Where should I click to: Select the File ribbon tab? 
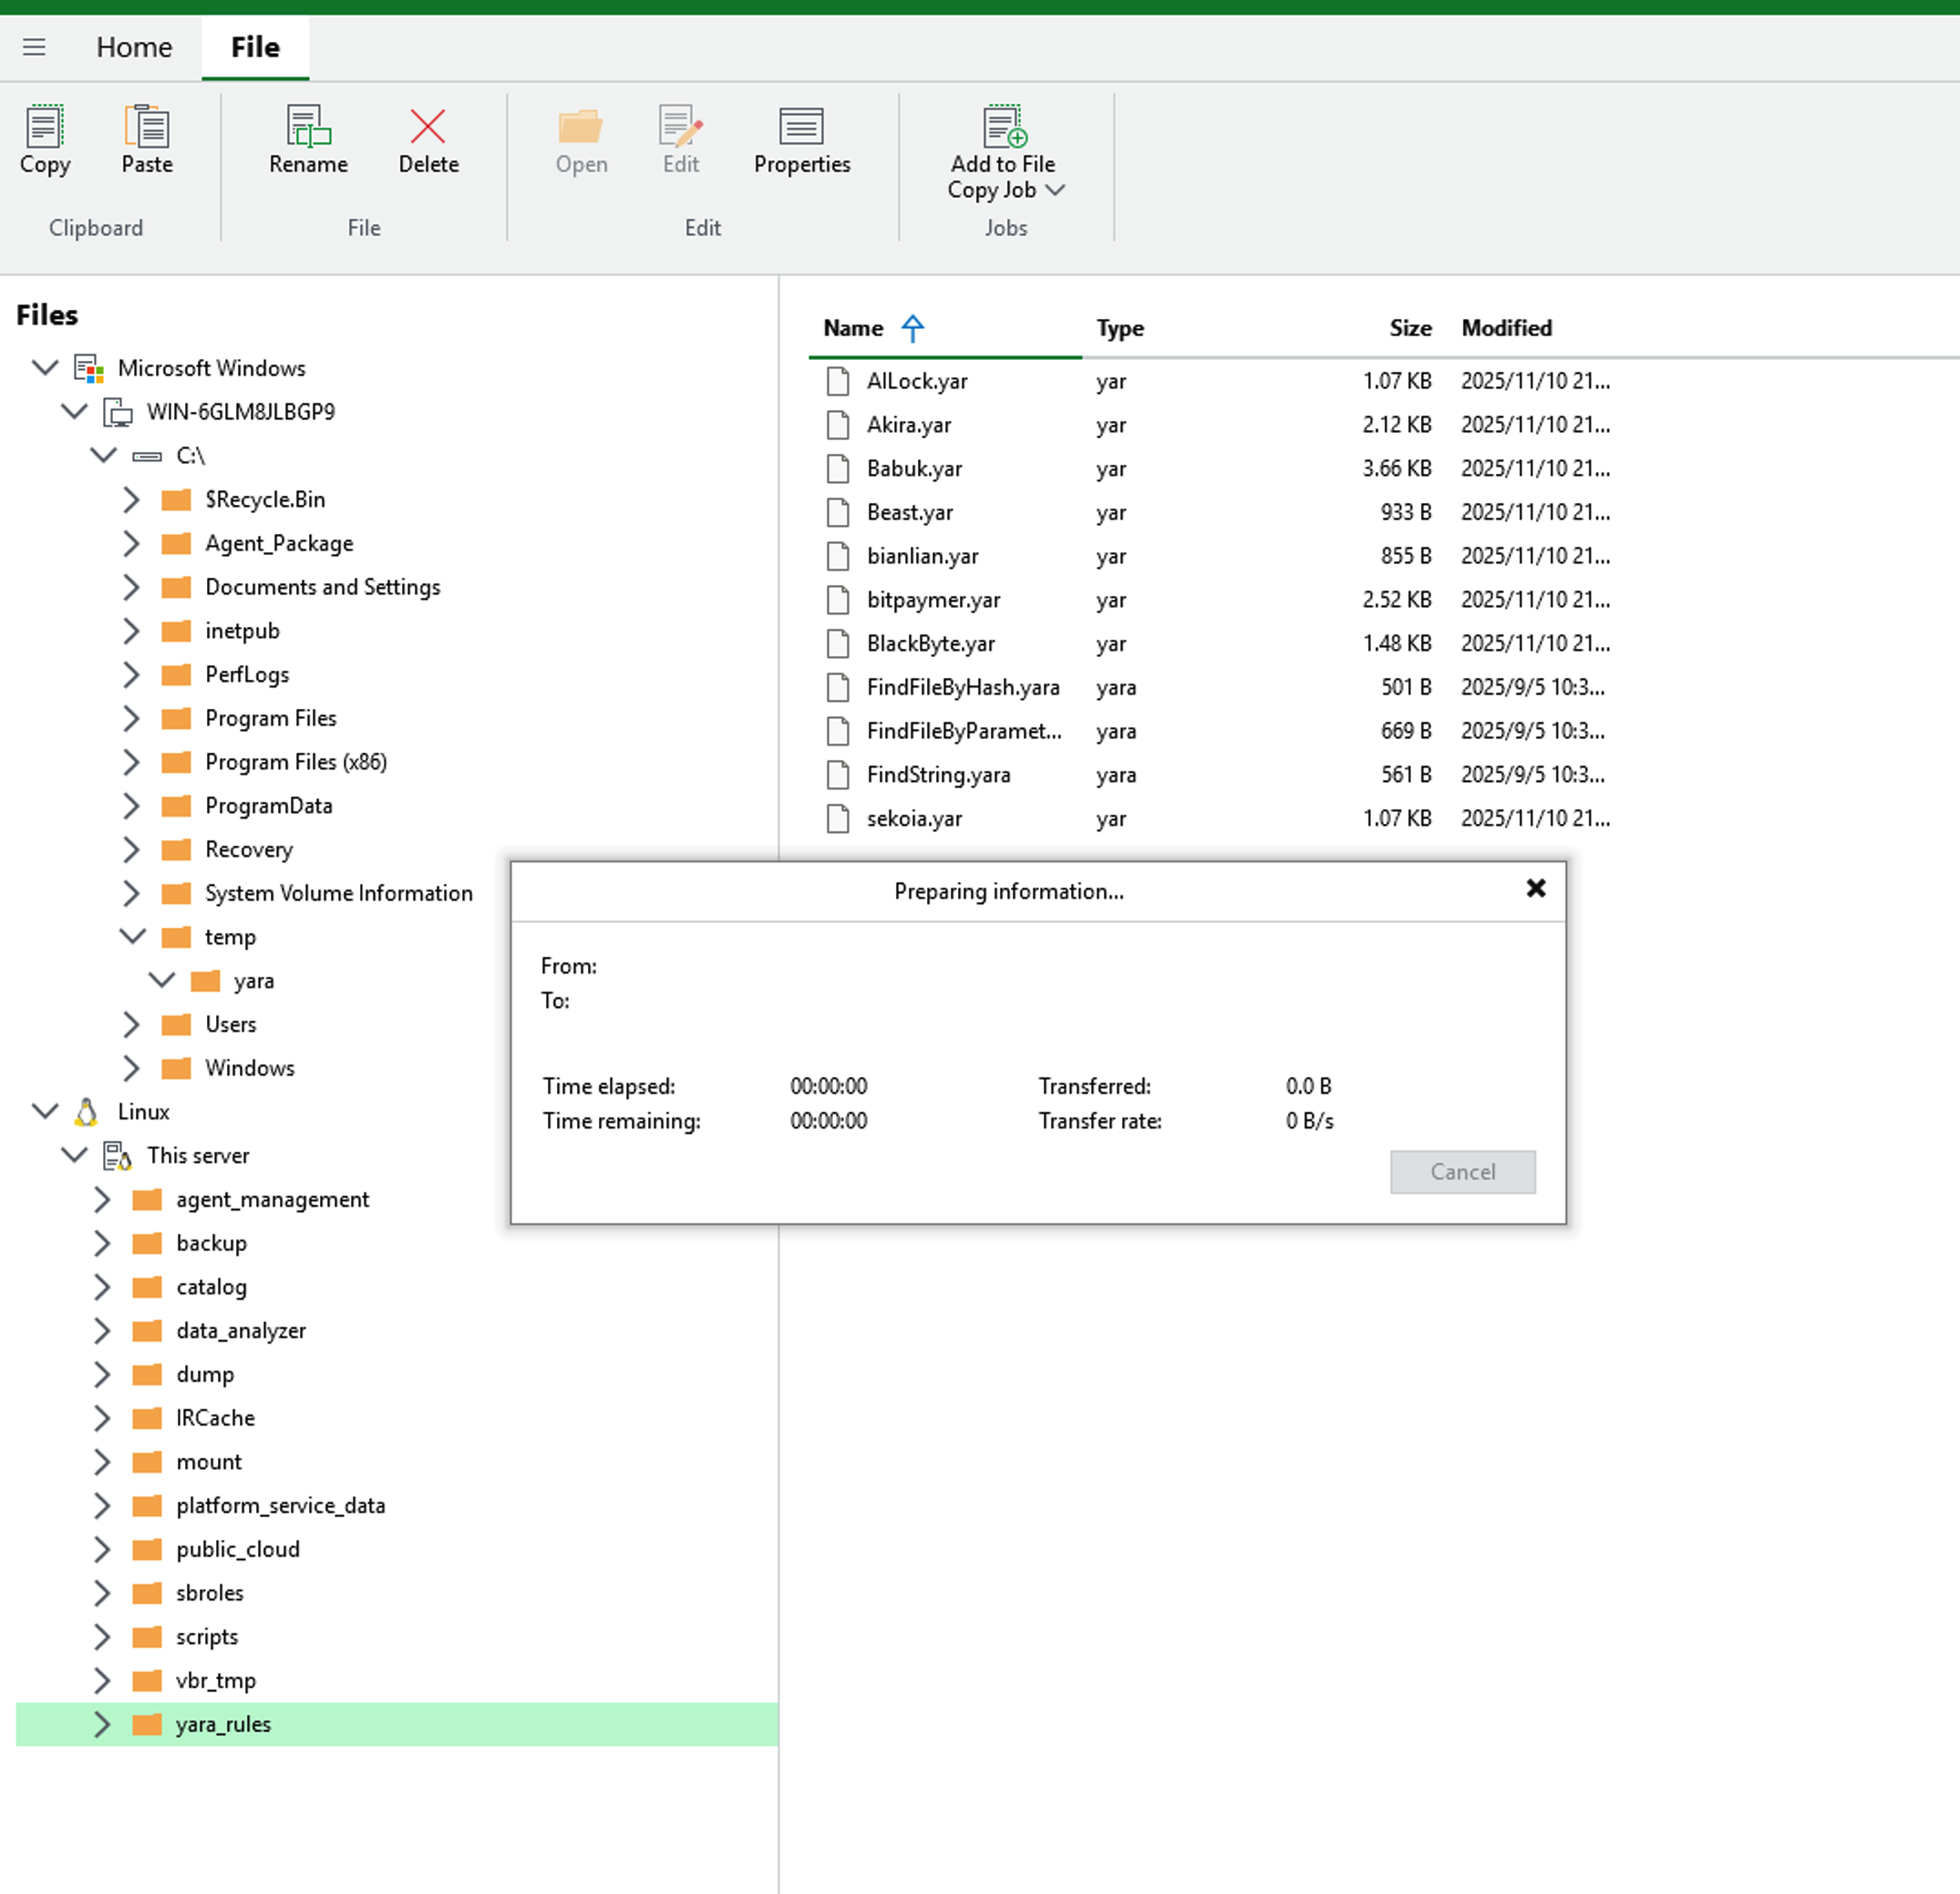255,47
